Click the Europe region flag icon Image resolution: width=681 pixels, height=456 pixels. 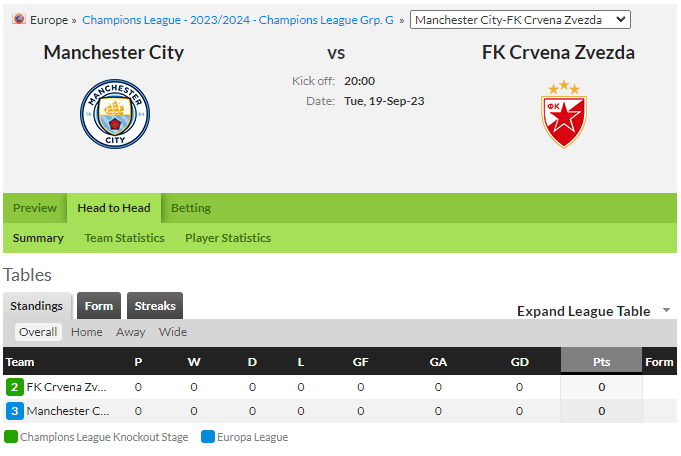19,19
